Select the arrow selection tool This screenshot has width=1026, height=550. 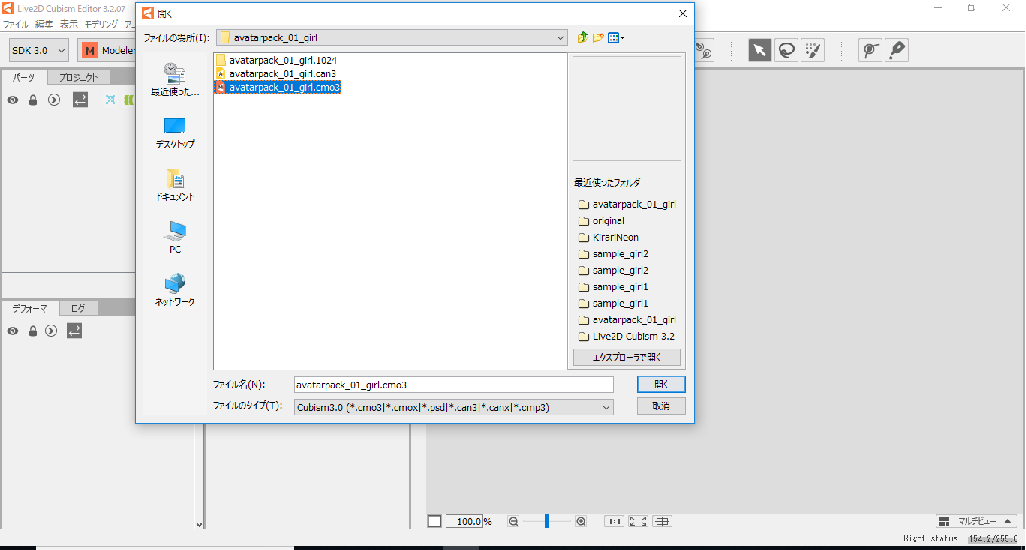coord(760,50)
